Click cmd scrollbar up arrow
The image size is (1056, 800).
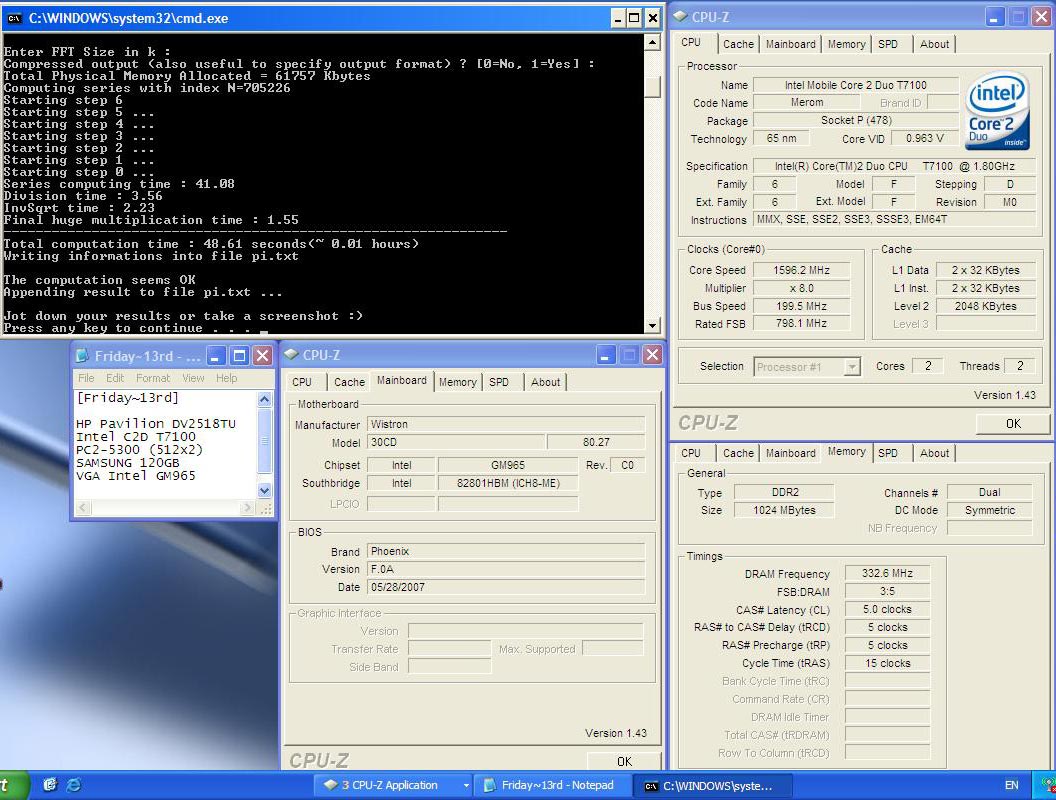652,42
